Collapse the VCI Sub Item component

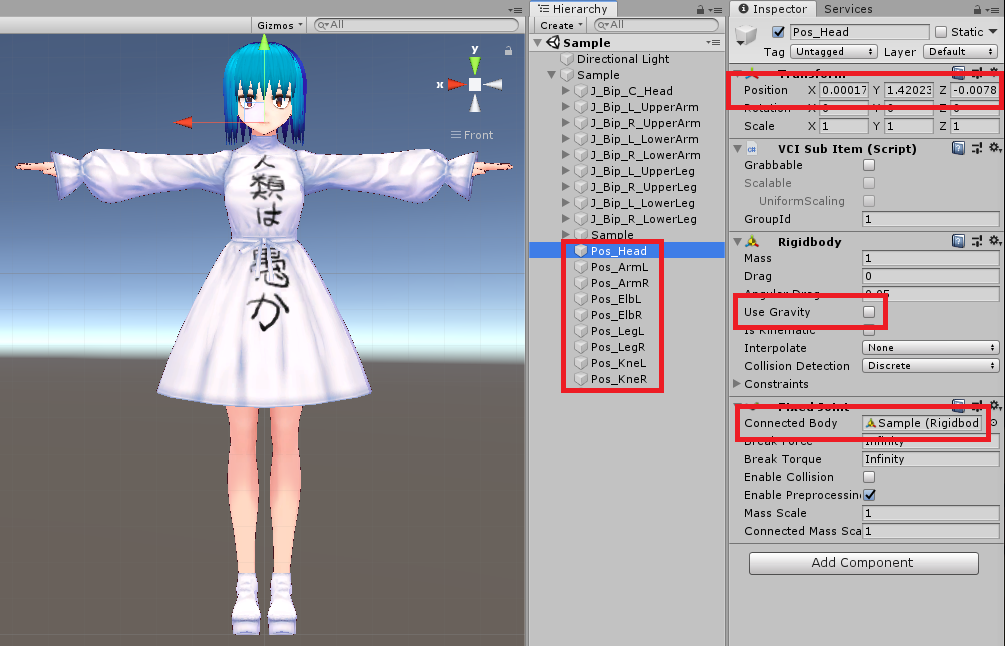click(x=737, y=149)
